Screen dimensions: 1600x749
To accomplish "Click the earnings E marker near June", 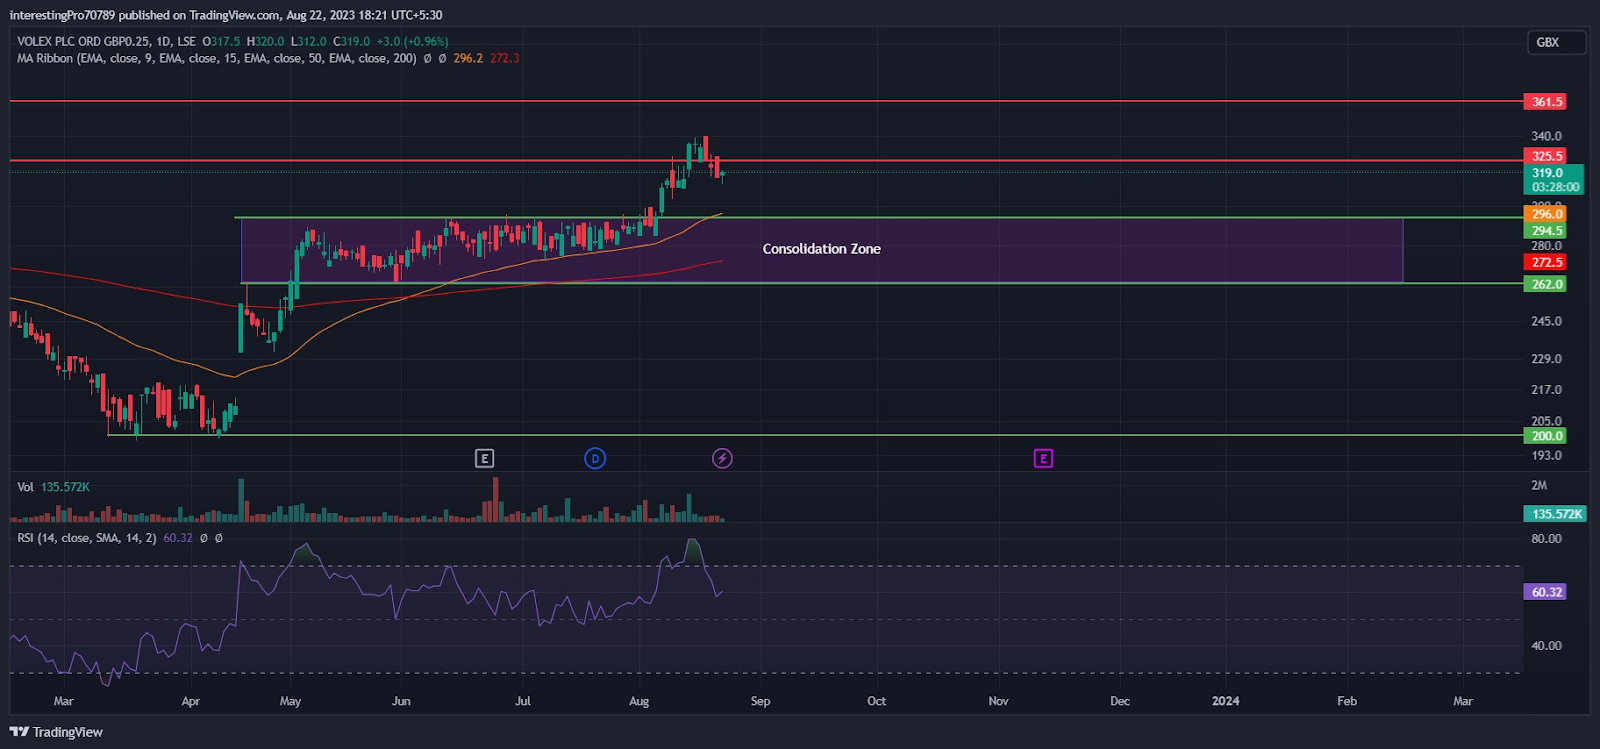I will pos(484,458).
